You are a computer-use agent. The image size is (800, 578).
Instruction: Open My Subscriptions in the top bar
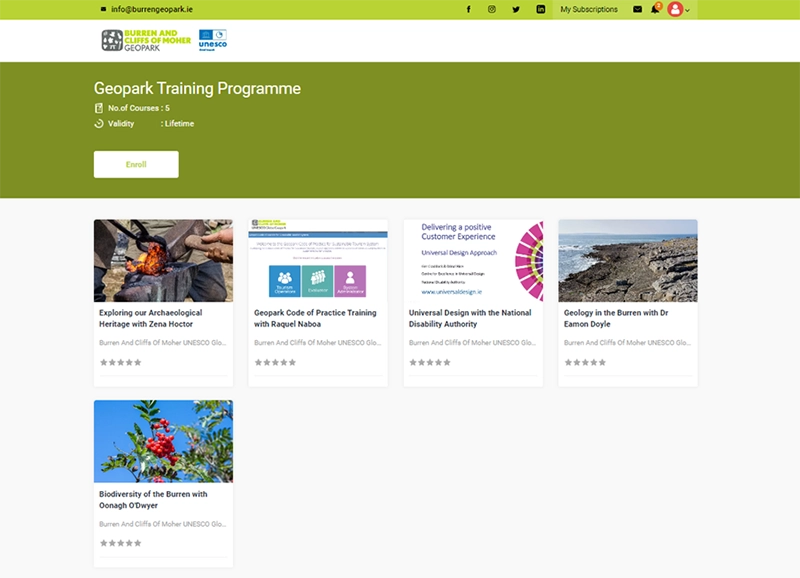pyautogui.click(x=589, y=9)
